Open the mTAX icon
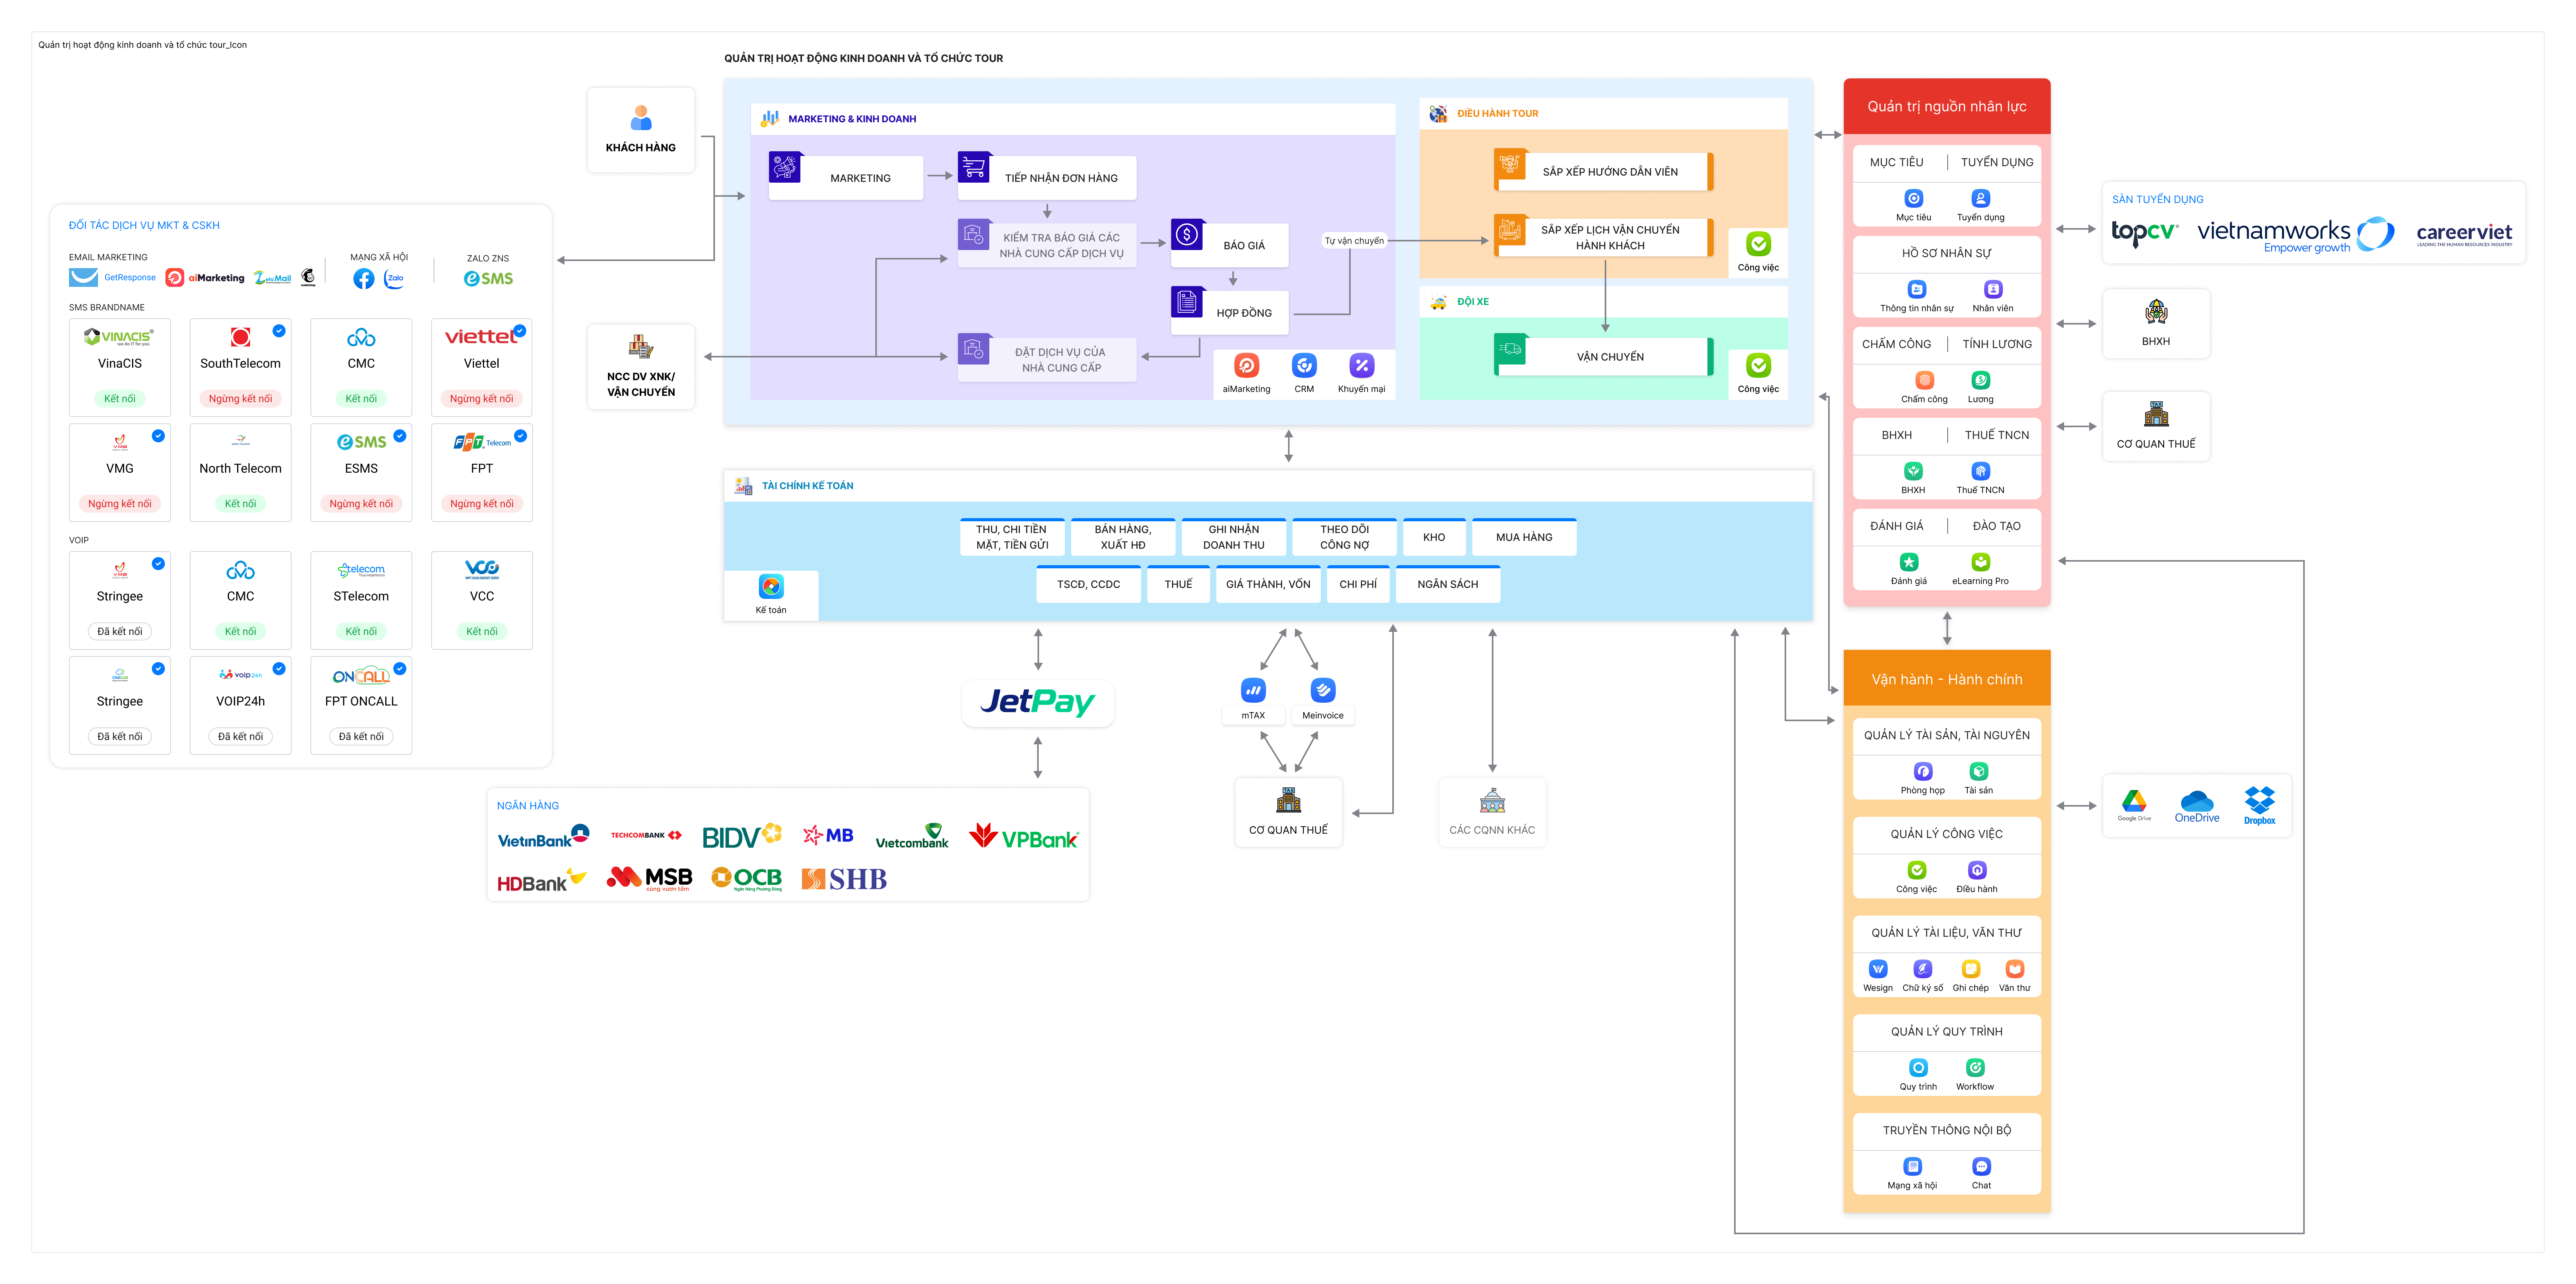Screen dimensions: 2576x1284 (1253, 690)
